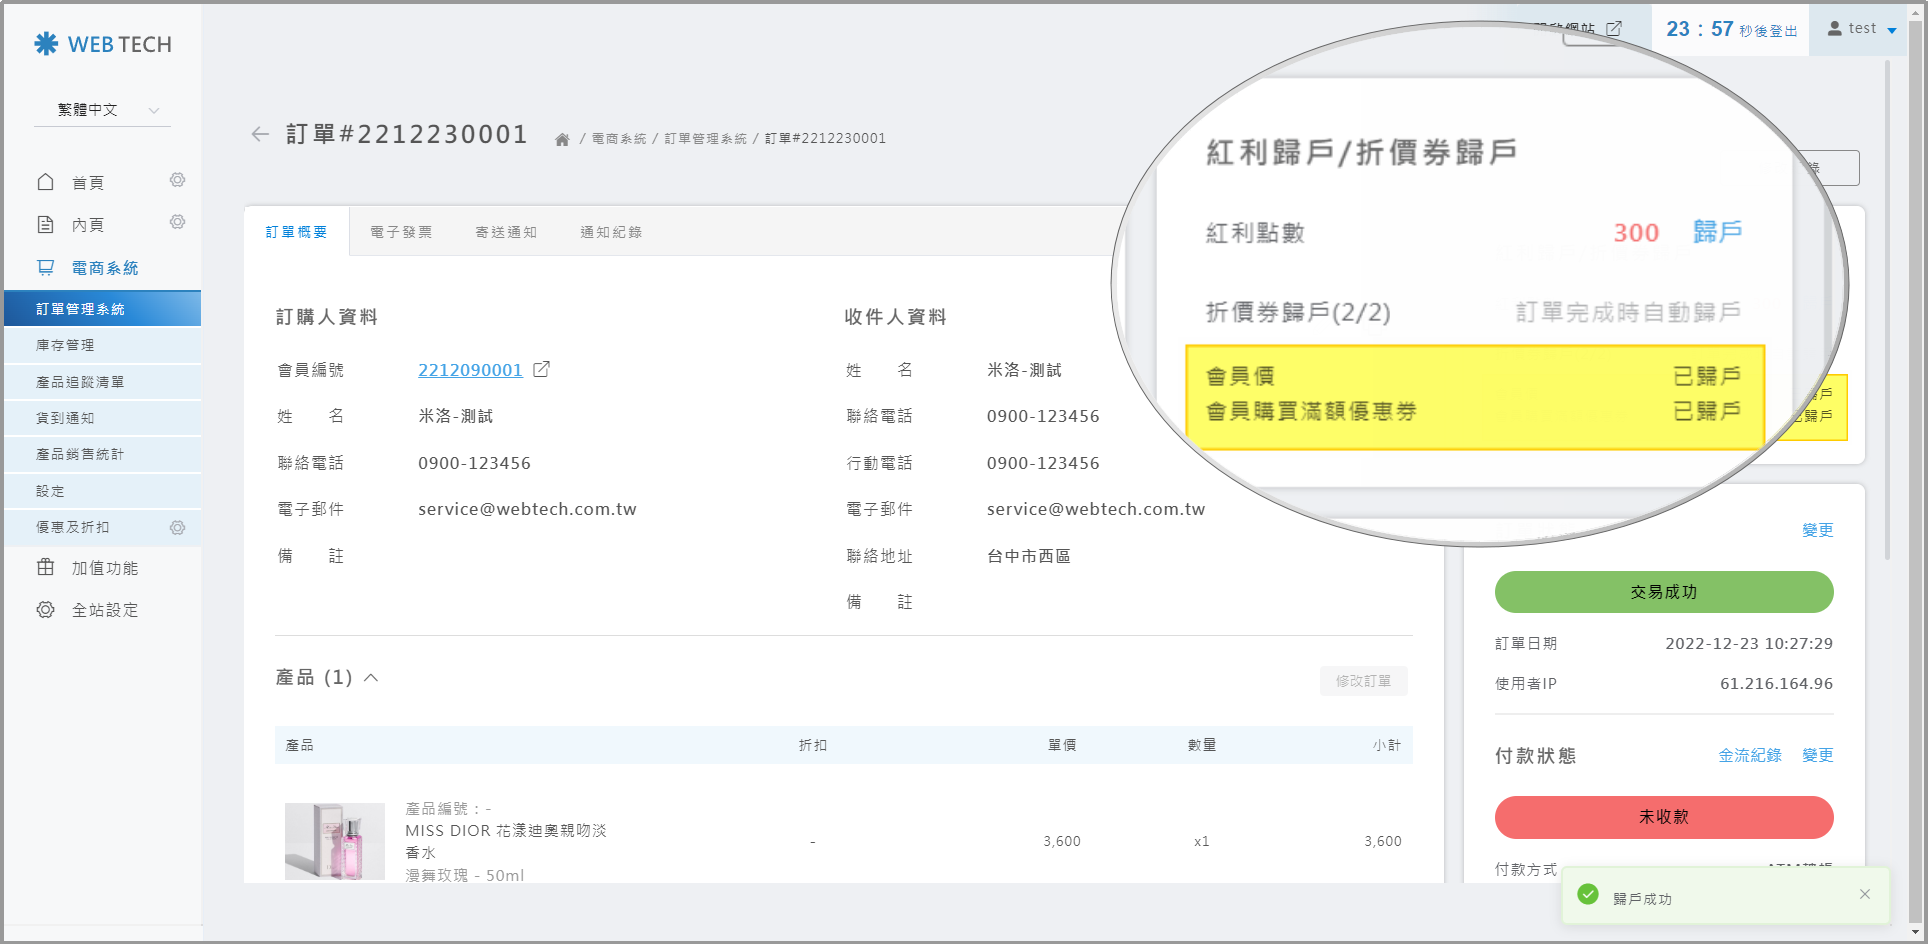Open 庫存管理 in the sidebar

65,345
